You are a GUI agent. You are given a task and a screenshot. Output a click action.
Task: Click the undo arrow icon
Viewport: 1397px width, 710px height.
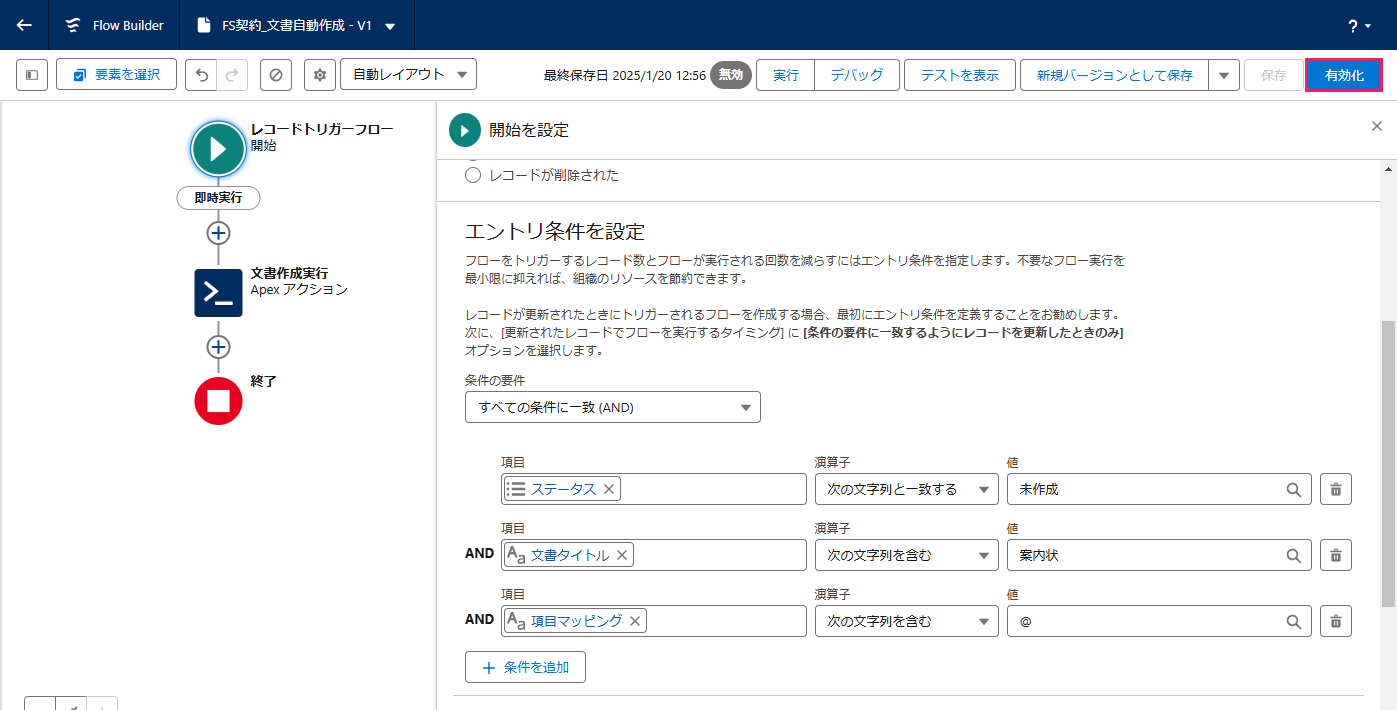point(201,75)
